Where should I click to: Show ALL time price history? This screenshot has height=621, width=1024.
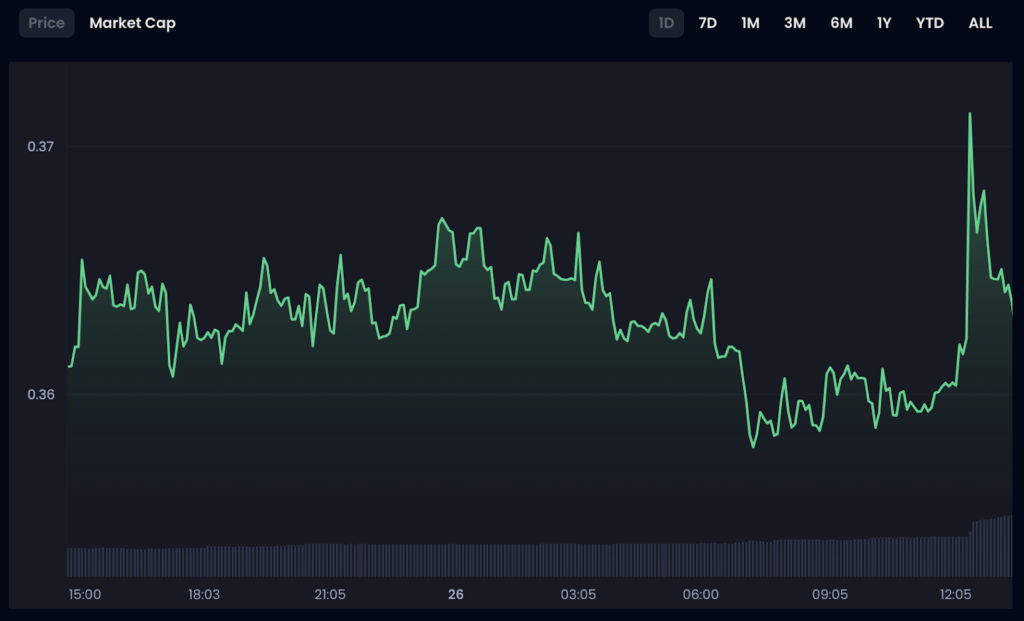tap(980, 23)
